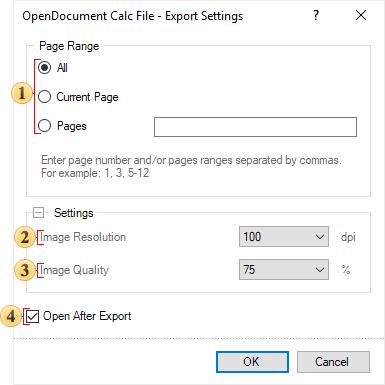Screen dimensions: 385x385
Task: Click the numbered callout badge 1
Action: [x=22, y=93]
